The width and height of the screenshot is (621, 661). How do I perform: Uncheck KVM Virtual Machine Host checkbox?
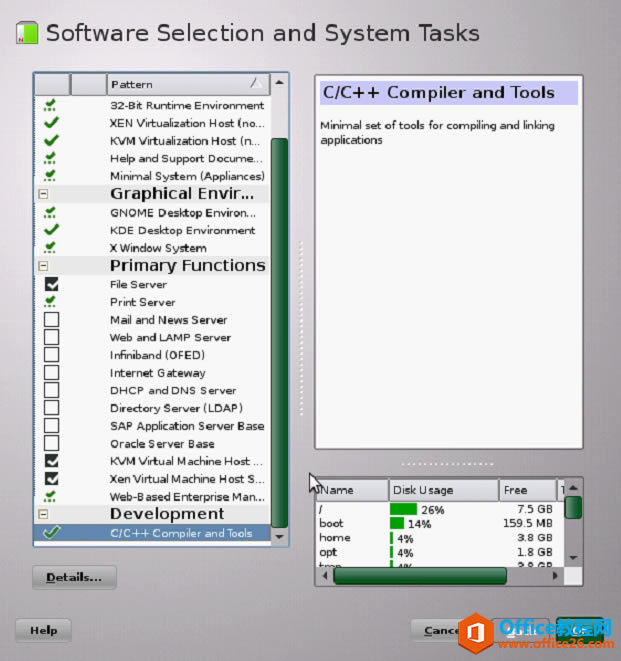[51, 461]
